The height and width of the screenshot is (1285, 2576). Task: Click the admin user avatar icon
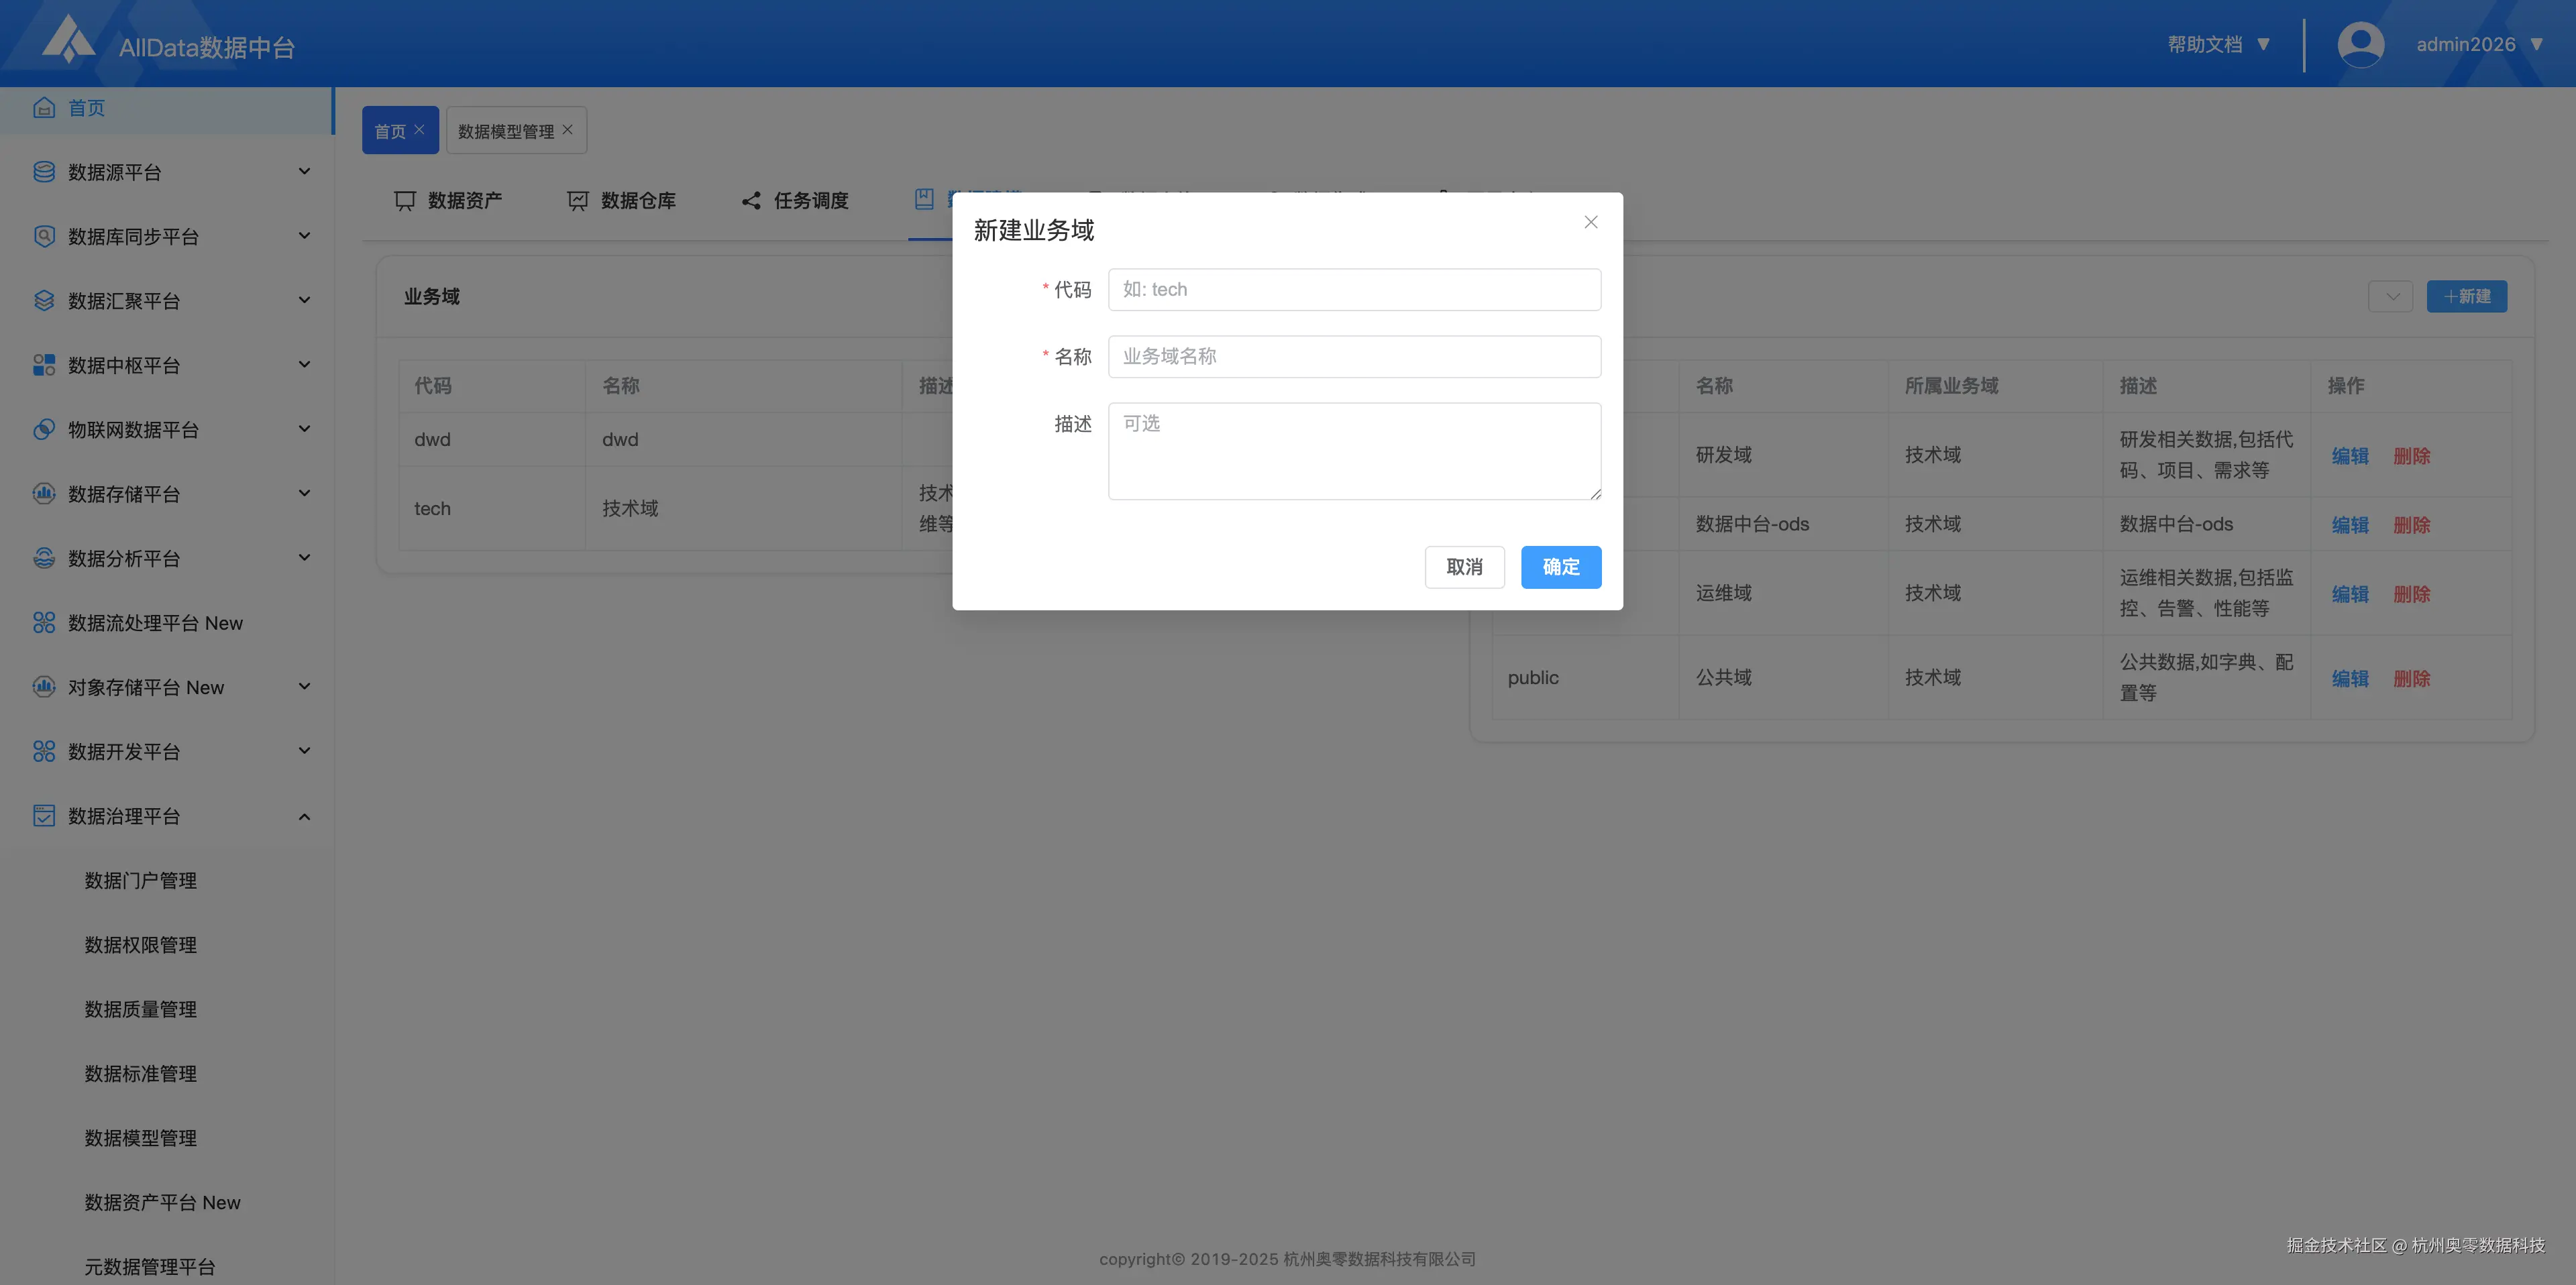coord(2360,44)
